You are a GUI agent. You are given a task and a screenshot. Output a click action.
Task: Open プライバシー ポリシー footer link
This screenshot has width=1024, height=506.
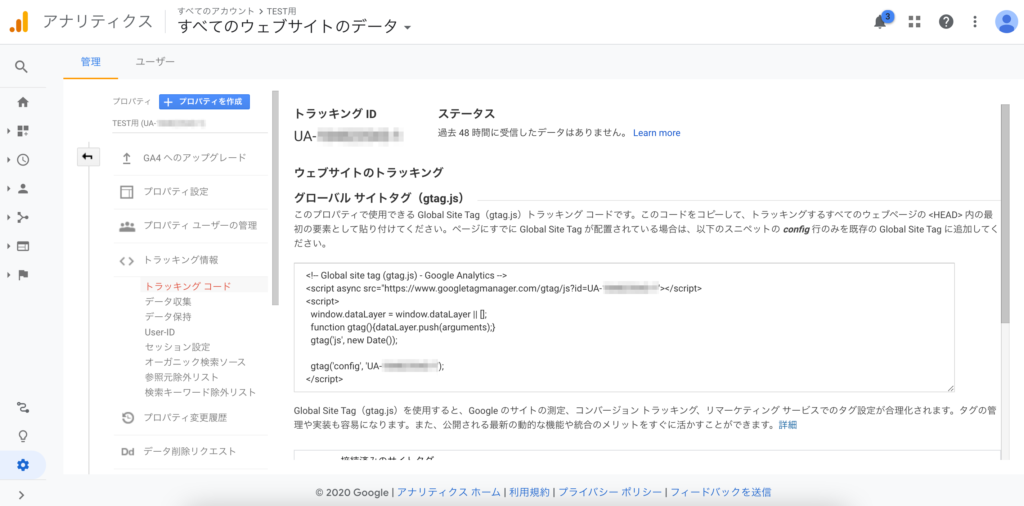tap(610, 492)
